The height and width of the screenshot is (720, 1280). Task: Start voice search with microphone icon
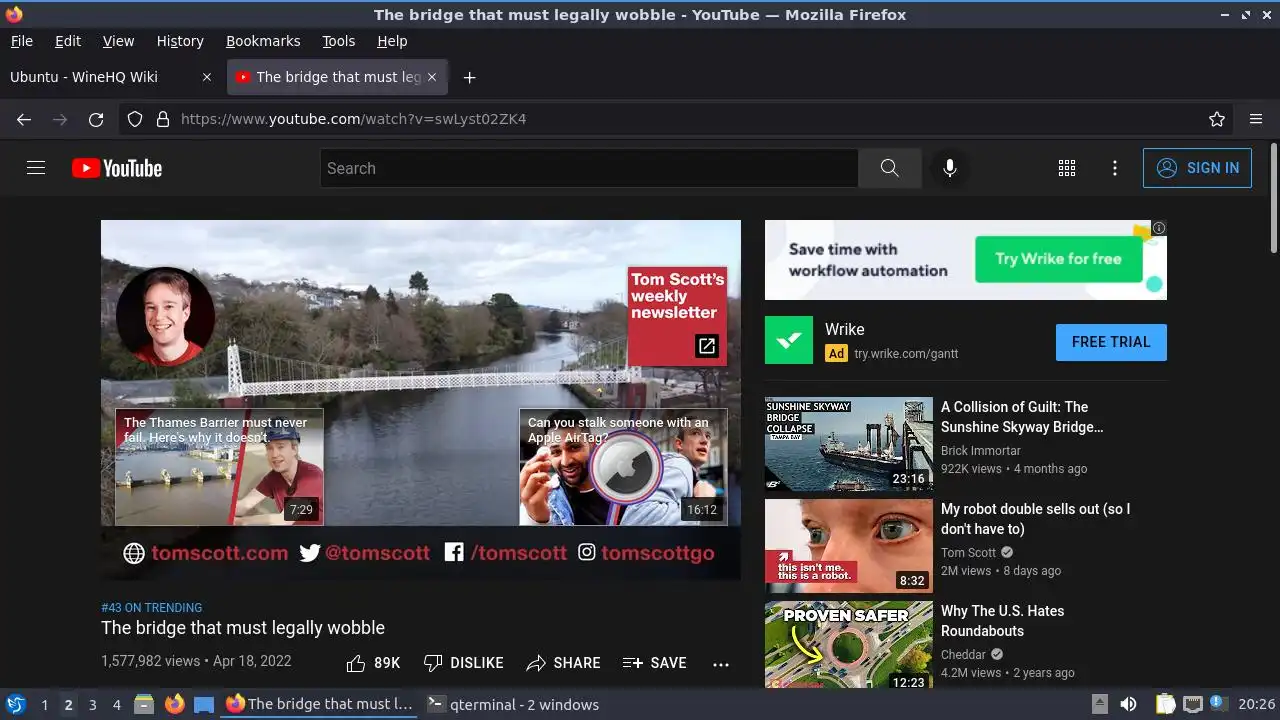coord(950,168)
